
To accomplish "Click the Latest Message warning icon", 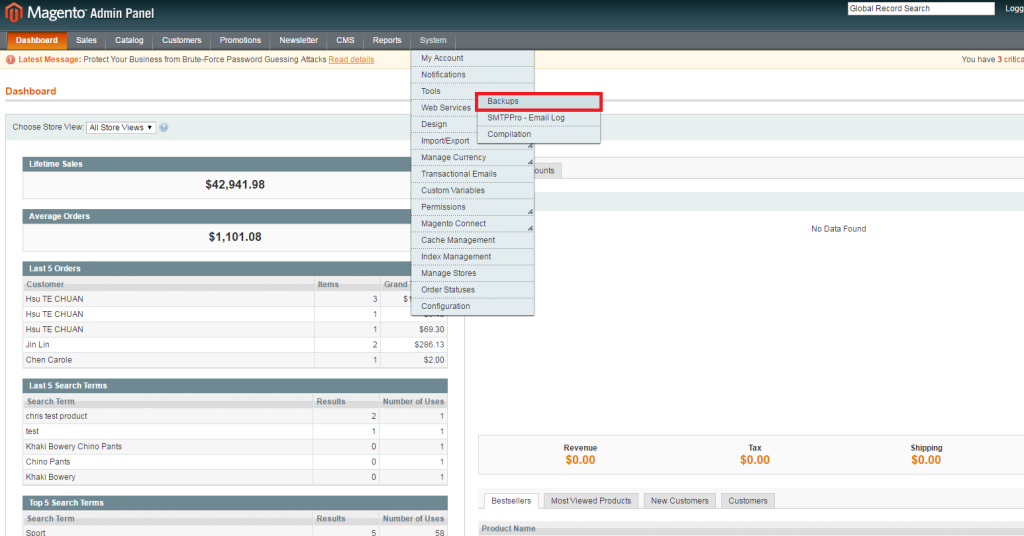I will tap(10, 60).
